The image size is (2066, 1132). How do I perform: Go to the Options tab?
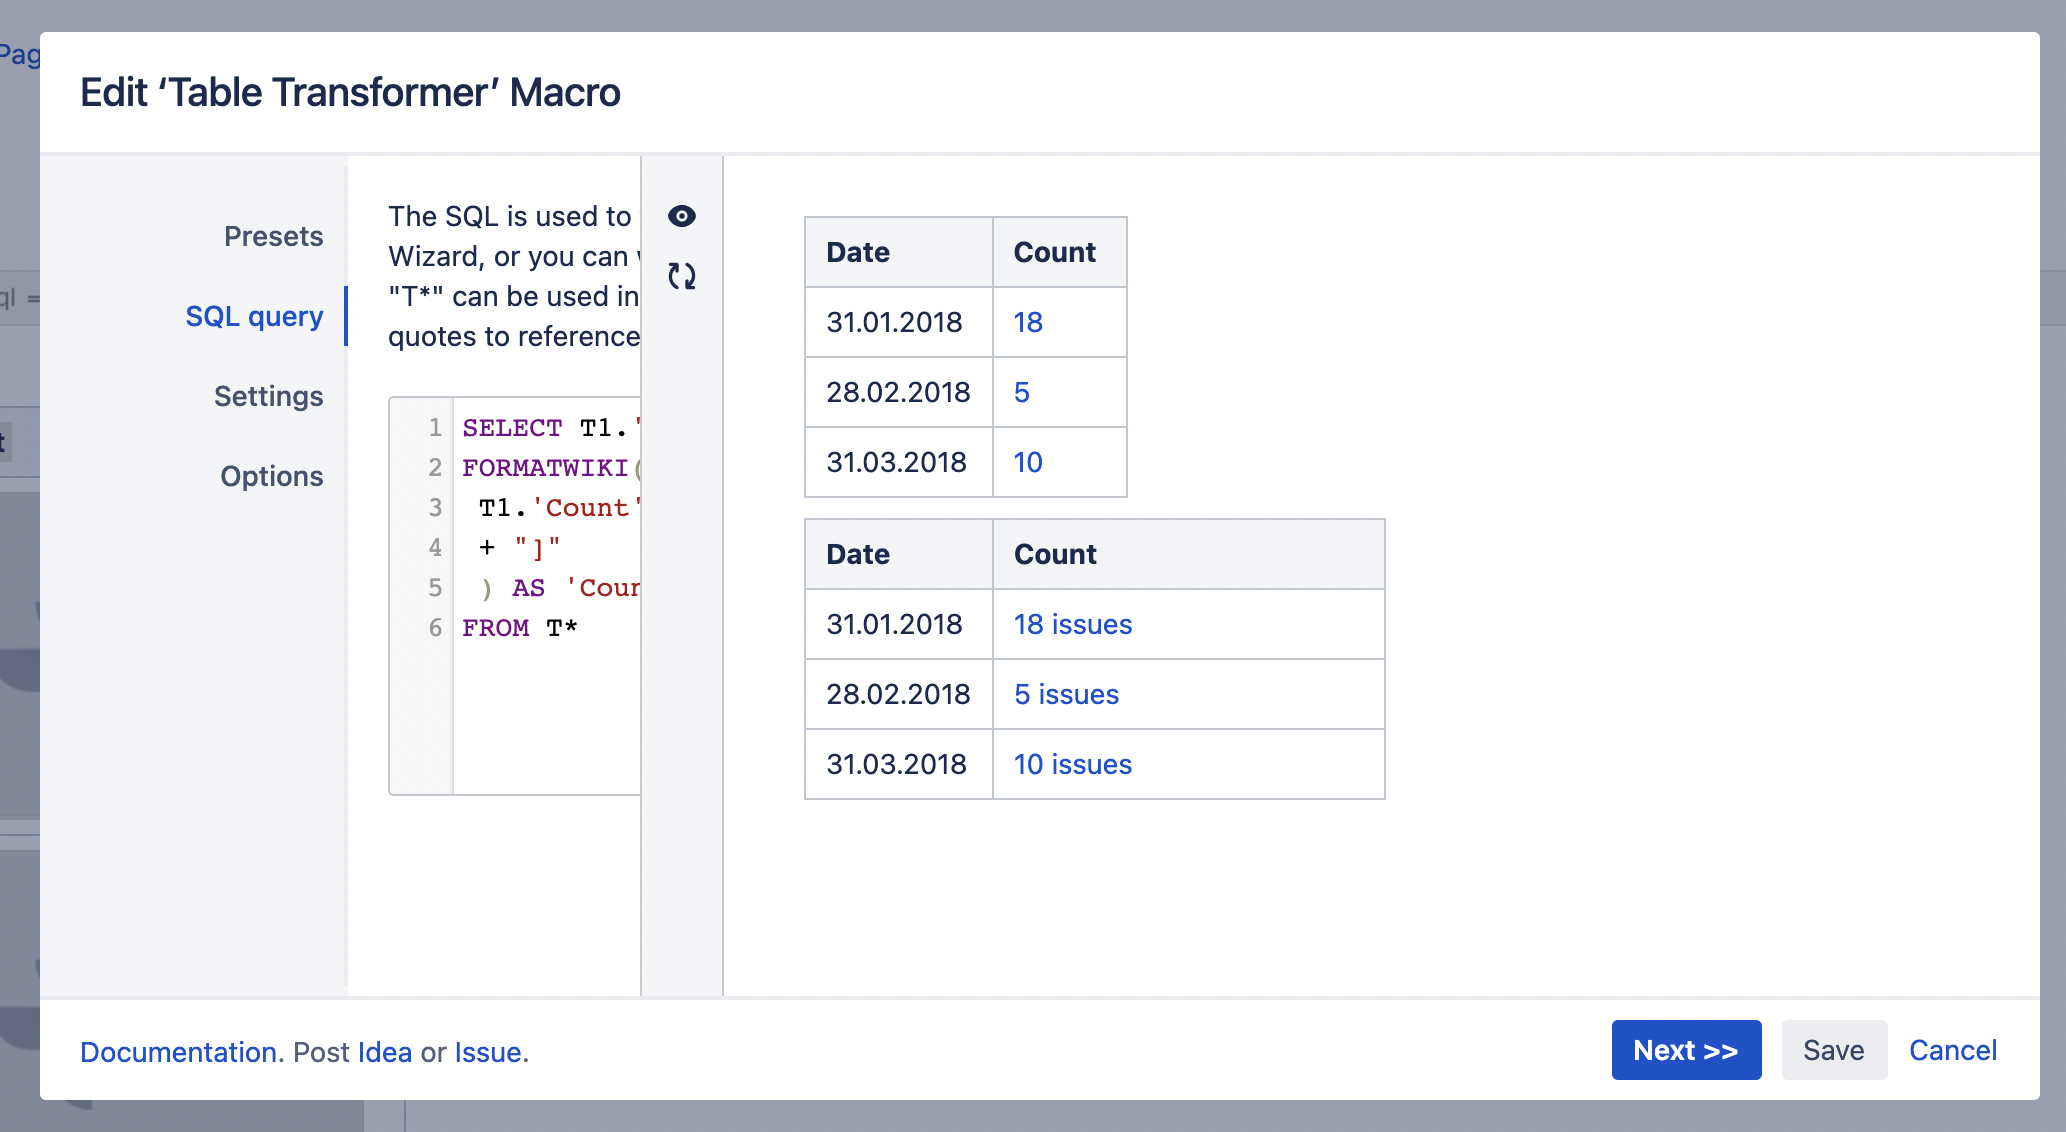(271, 476)
